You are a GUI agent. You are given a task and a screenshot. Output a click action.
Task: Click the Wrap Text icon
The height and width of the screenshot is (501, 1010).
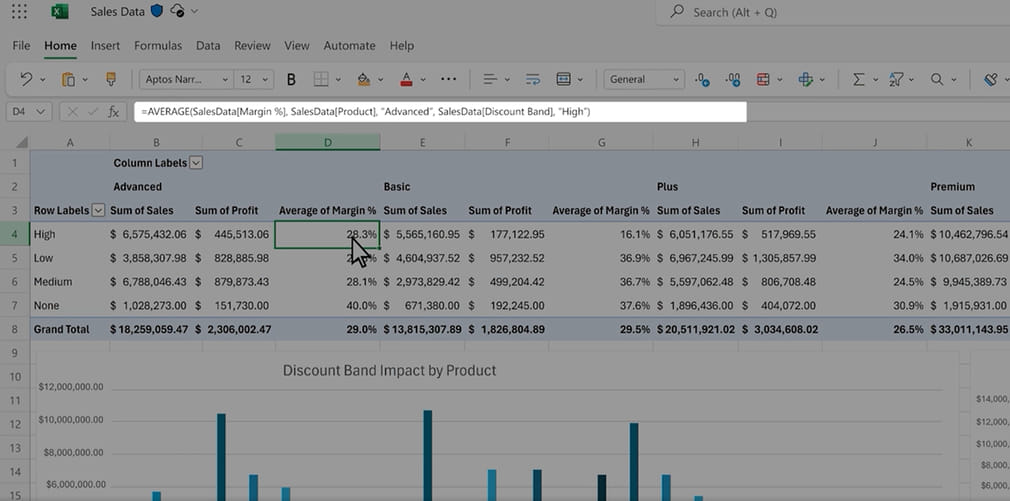(x=532, y=79)
